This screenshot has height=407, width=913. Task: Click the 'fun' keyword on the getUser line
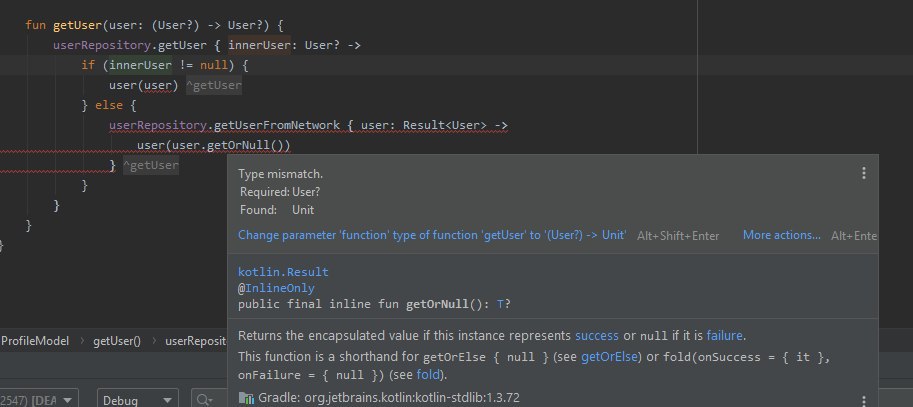(36, 26)
